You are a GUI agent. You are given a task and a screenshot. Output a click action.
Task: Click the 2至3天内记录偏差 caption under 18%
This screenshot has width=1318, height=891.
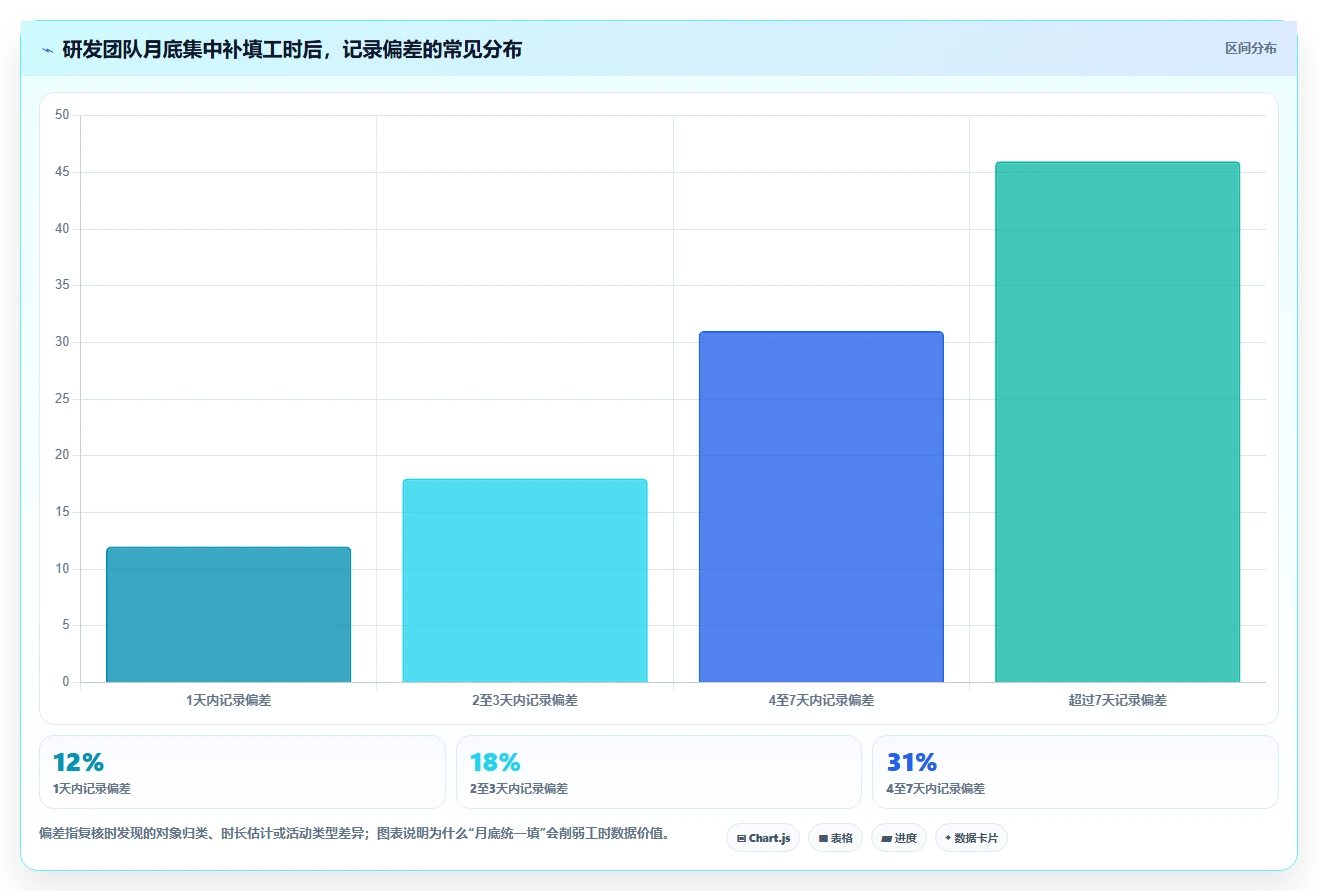tap(519, 789)
